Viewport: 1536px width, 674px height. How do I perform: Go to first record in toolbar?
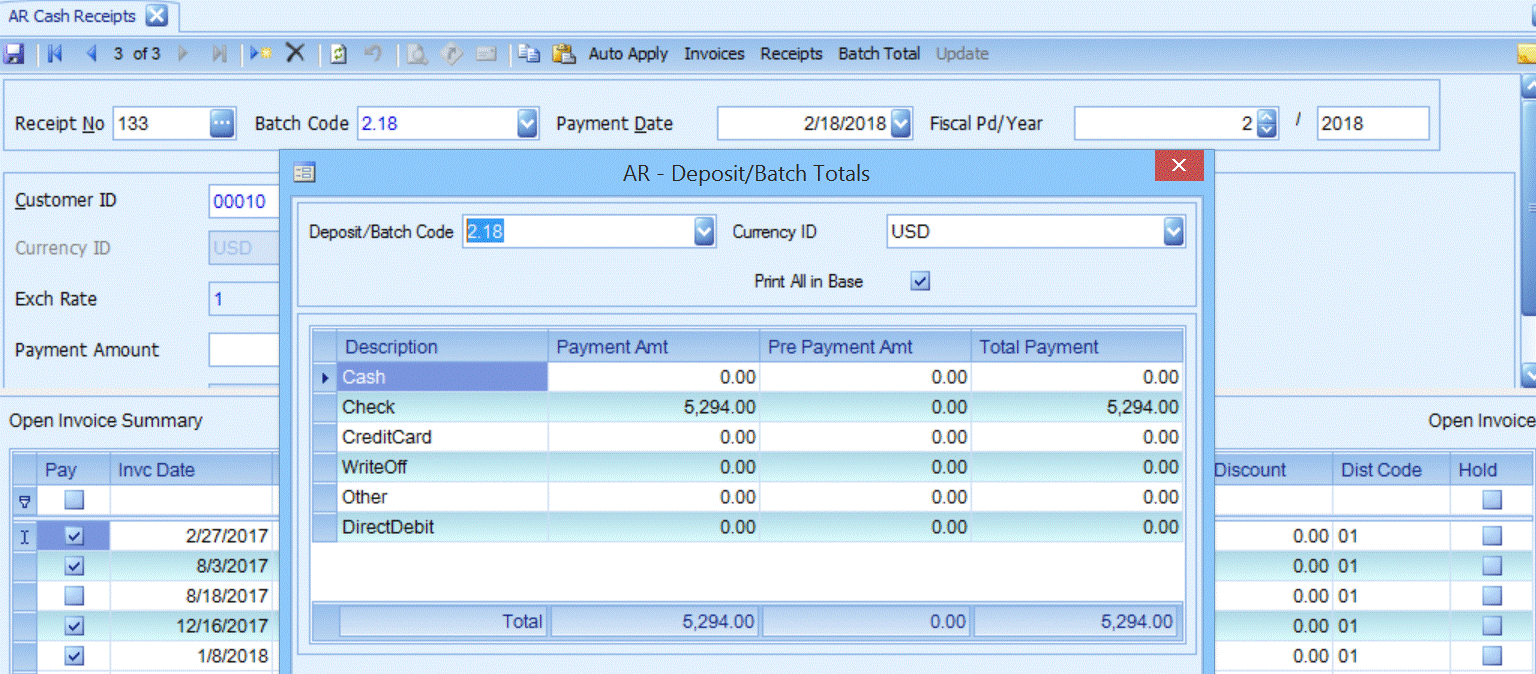tap(55, 54)
